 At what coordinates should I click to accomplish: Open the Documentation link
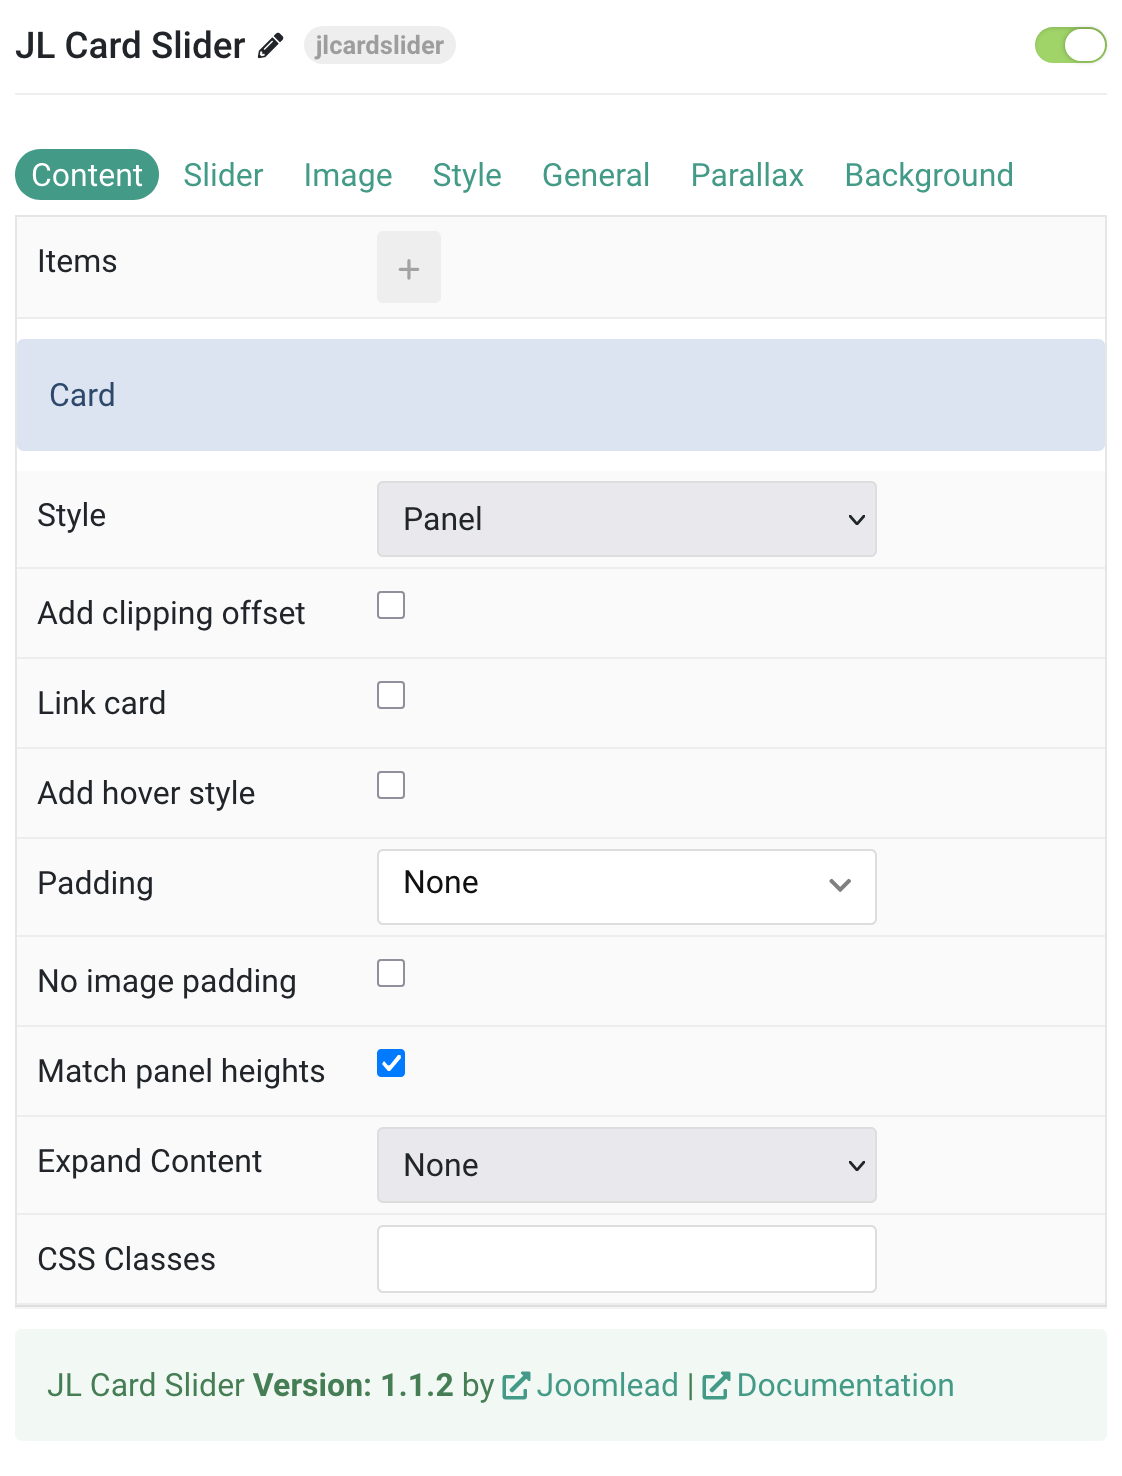(x=845, y=1385)
